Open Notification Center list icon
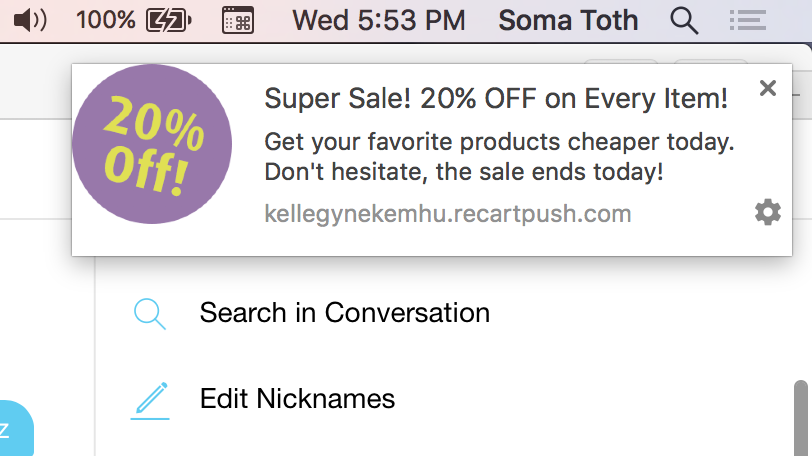The image size is (812, 456). tap(747, 21)
